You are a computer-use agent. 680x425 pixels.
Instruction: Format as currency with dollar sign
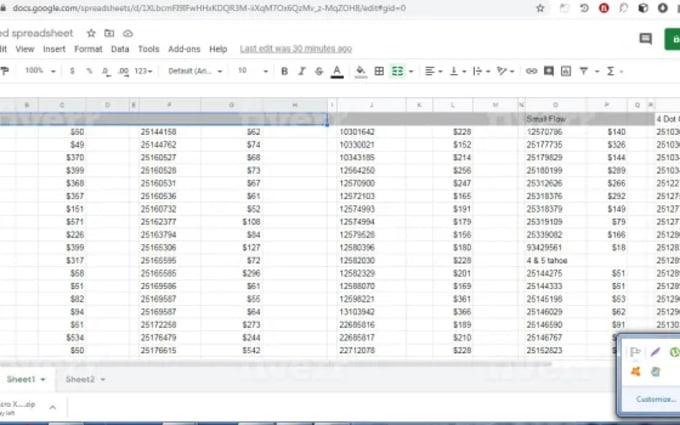(x=72, y=71)
